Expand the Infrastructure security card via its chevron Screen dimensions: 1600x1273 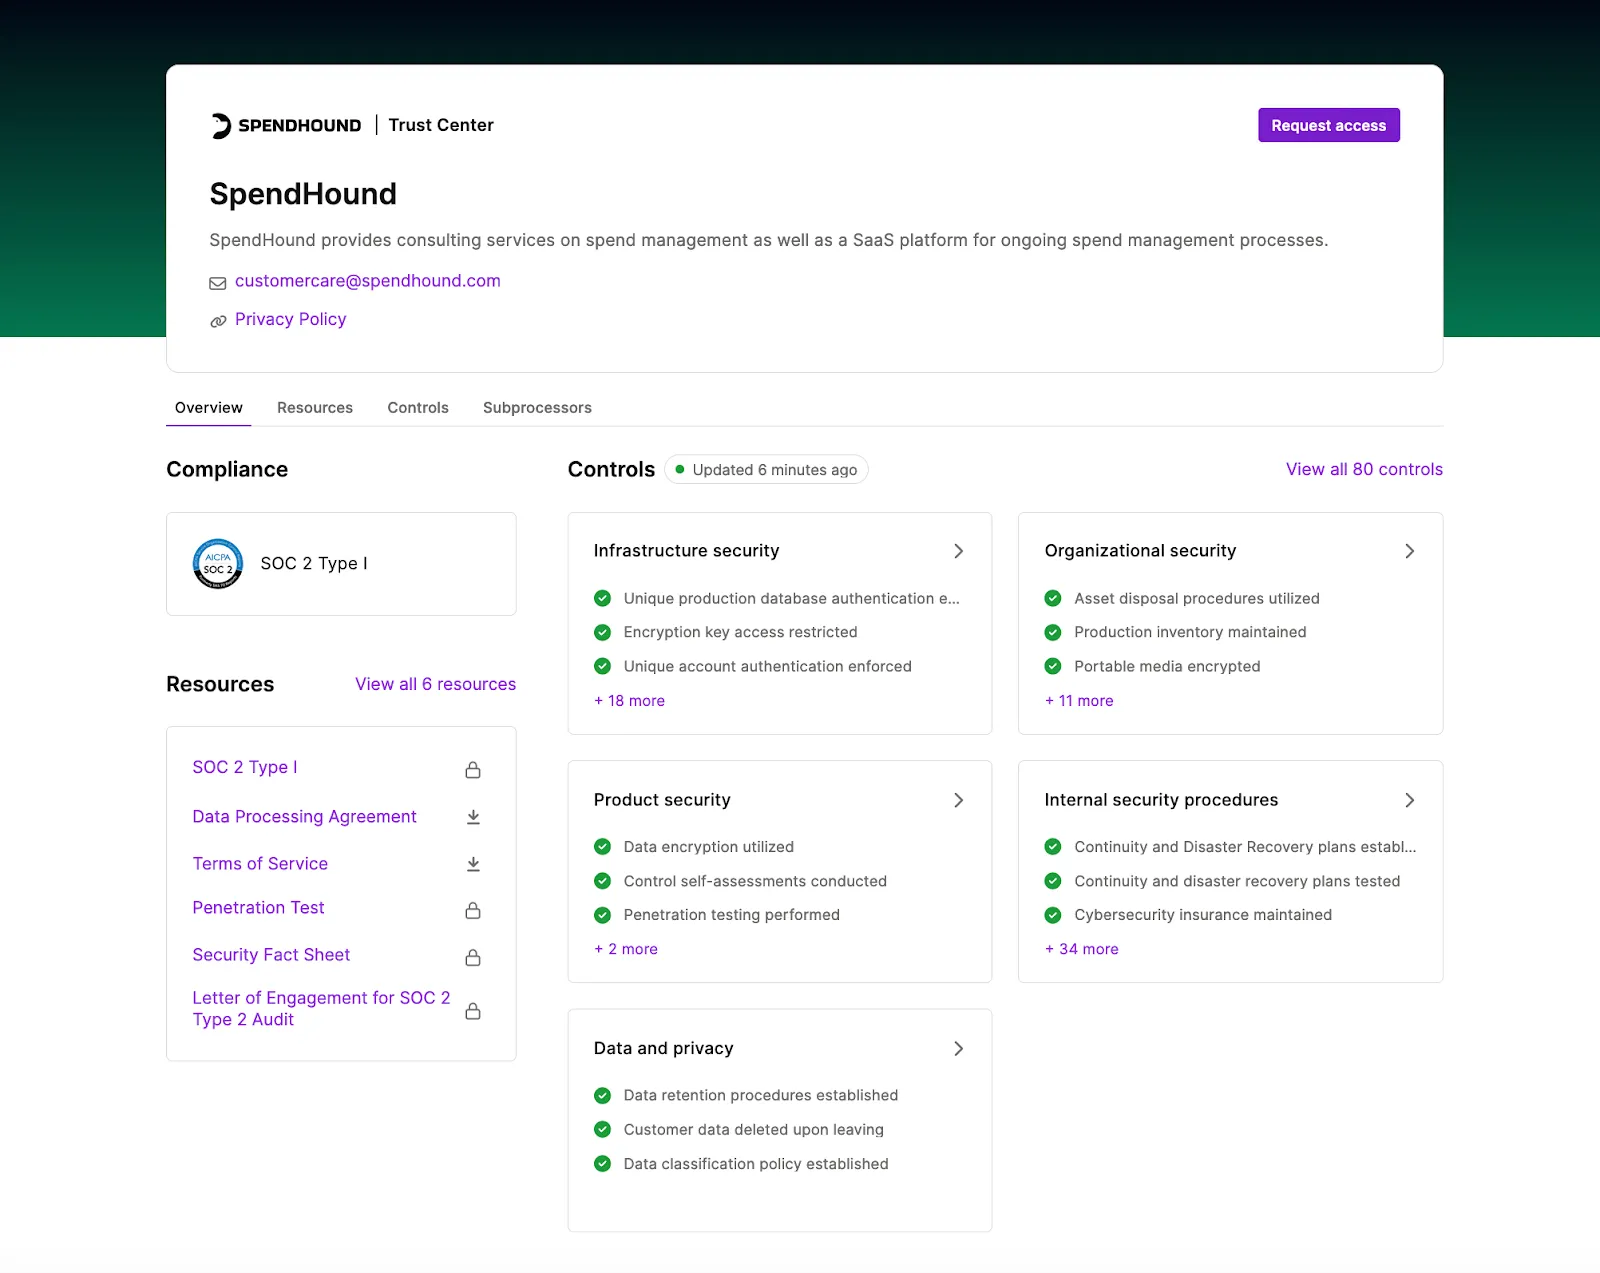click(x=958, y=550)
